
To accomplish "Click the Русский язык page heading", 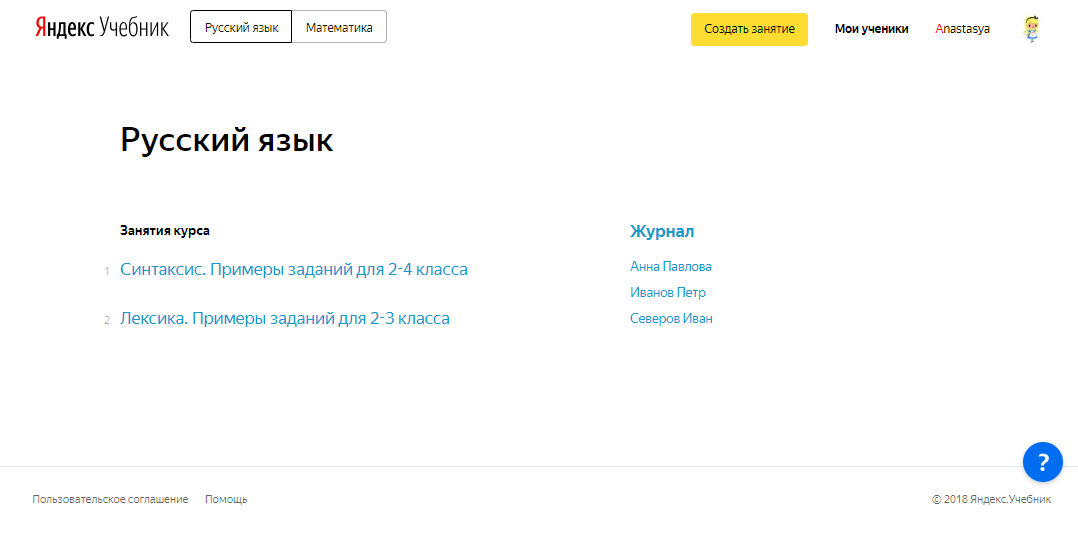I will tap(227, 140).
